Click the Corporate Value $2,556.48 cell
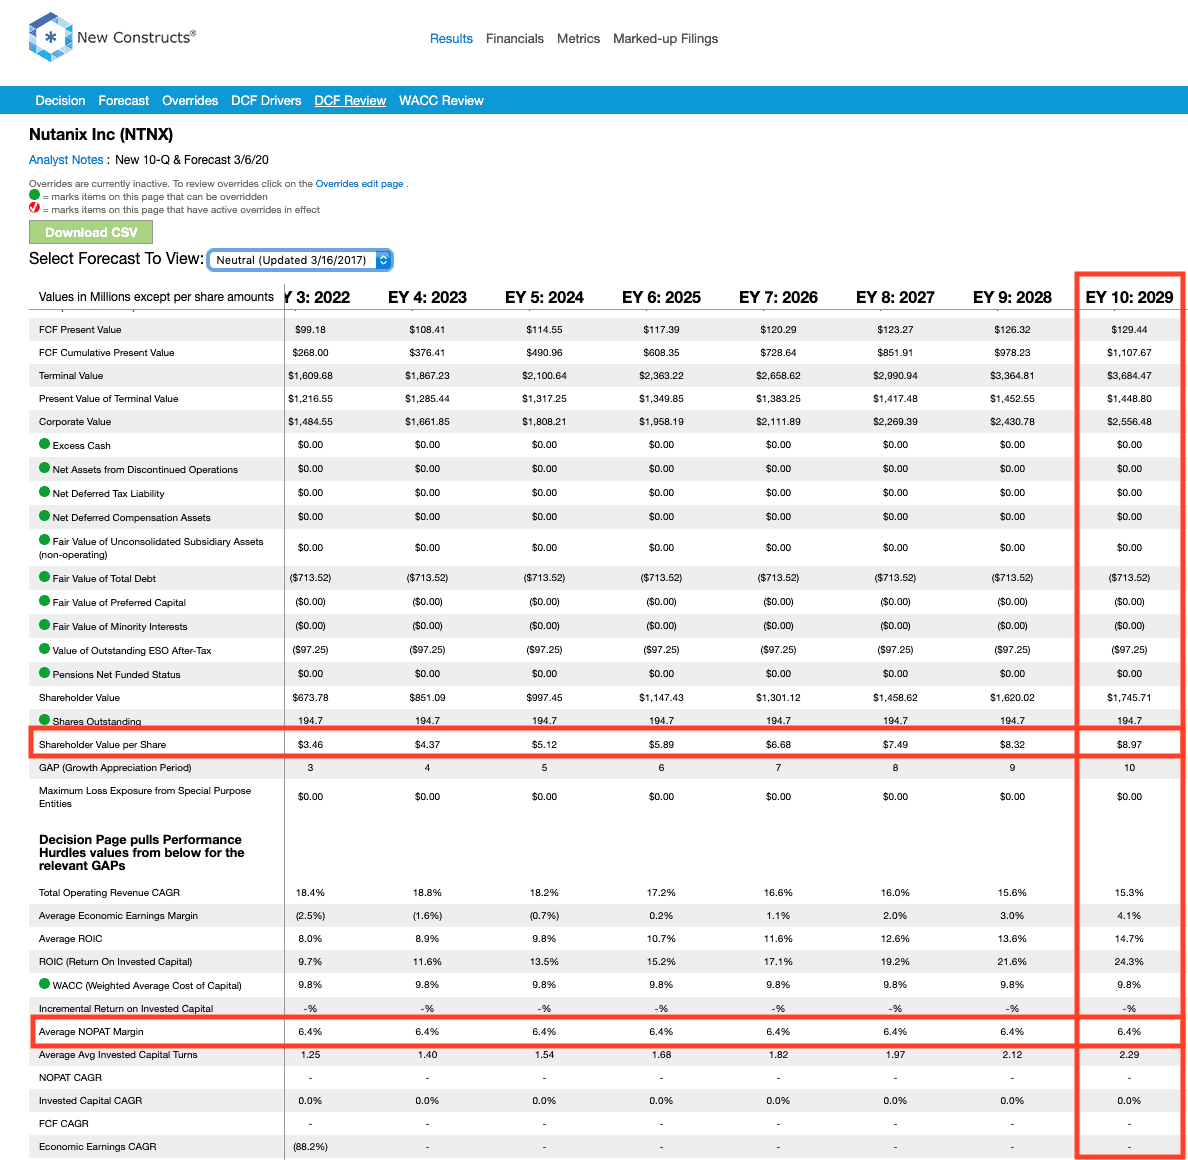 (1129, 422)
